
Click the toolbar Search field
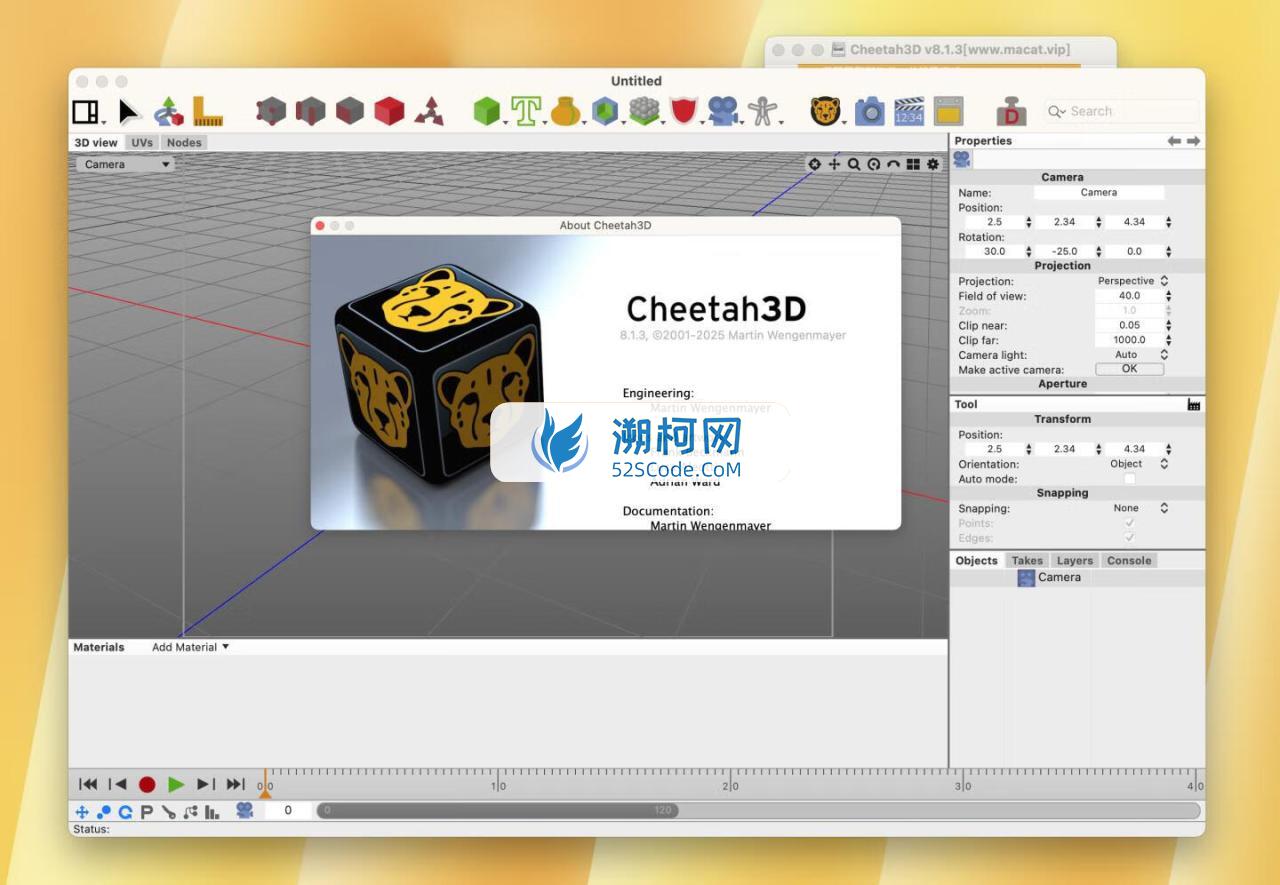pos(1121,111)
